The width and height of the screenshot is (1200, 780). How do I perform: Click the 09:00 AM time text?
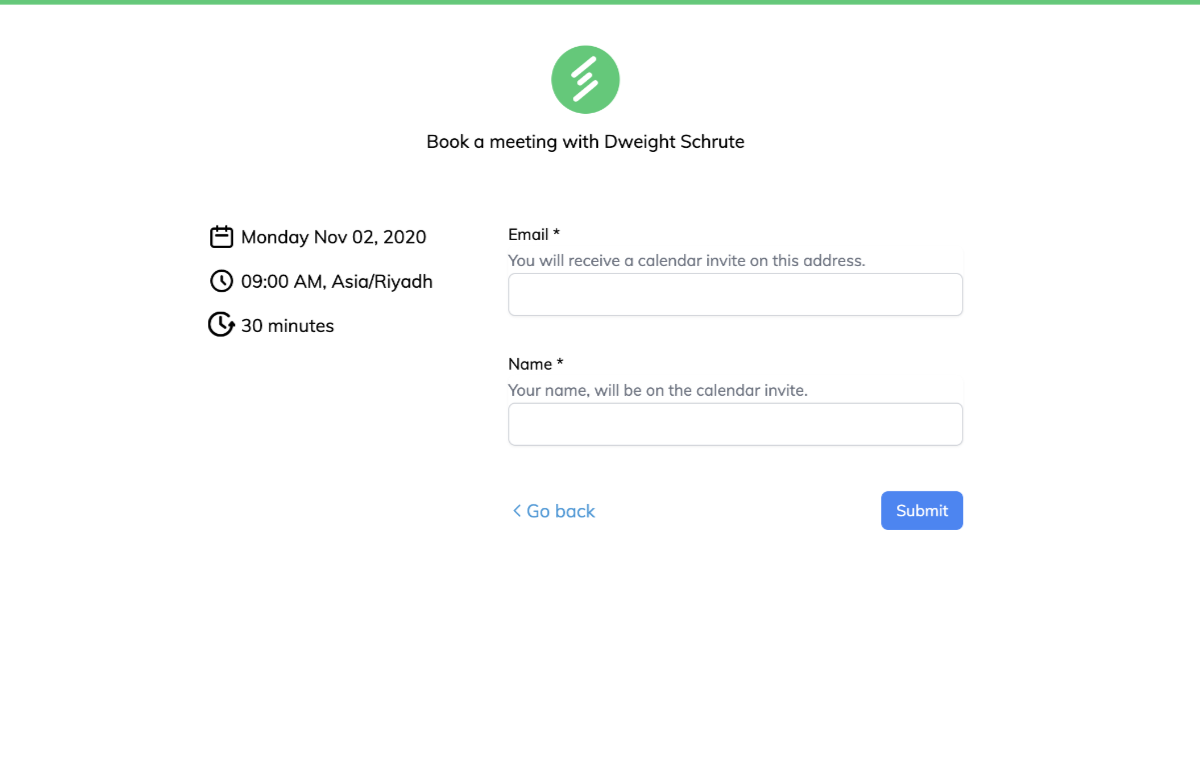tap(281, 282)
